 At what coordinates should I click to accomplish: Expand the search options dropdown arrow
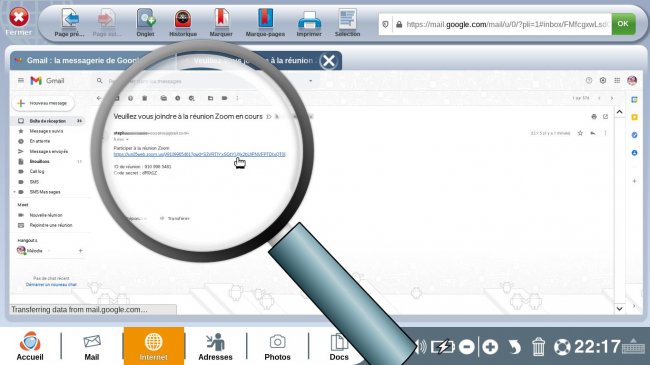310,81
